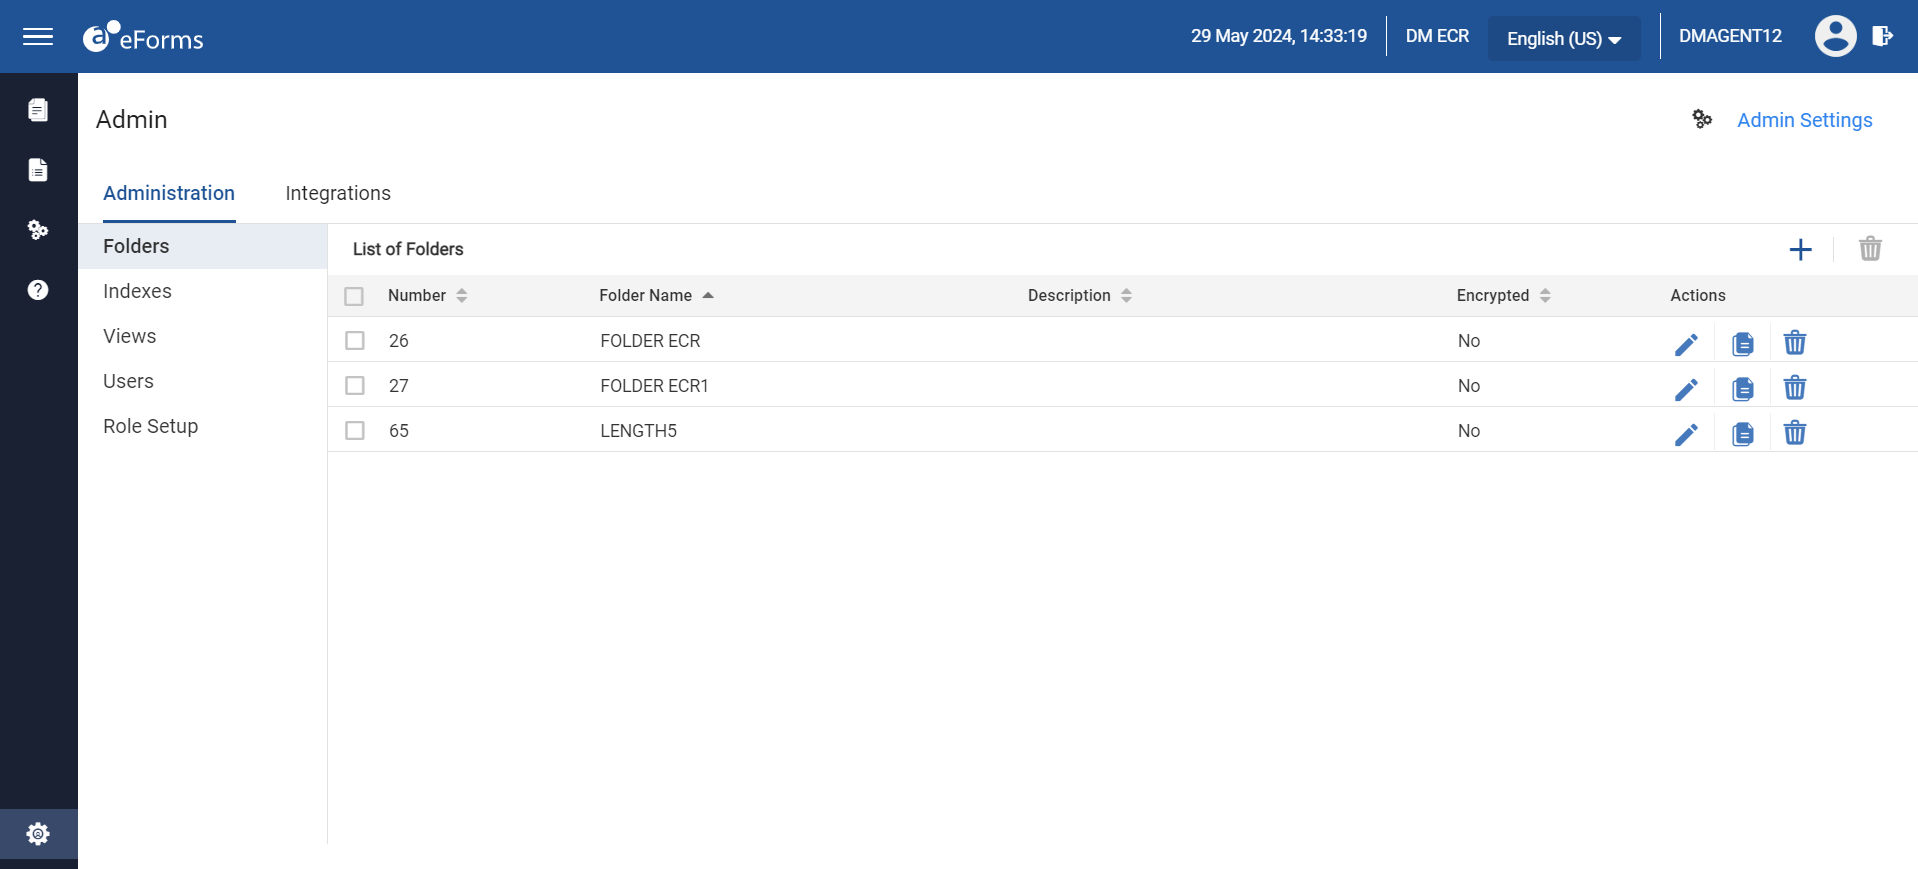The height and width of the screenshot is (869, 1918).
Task: Sort by Encrypted column
Action: (x=1504, y=295)
